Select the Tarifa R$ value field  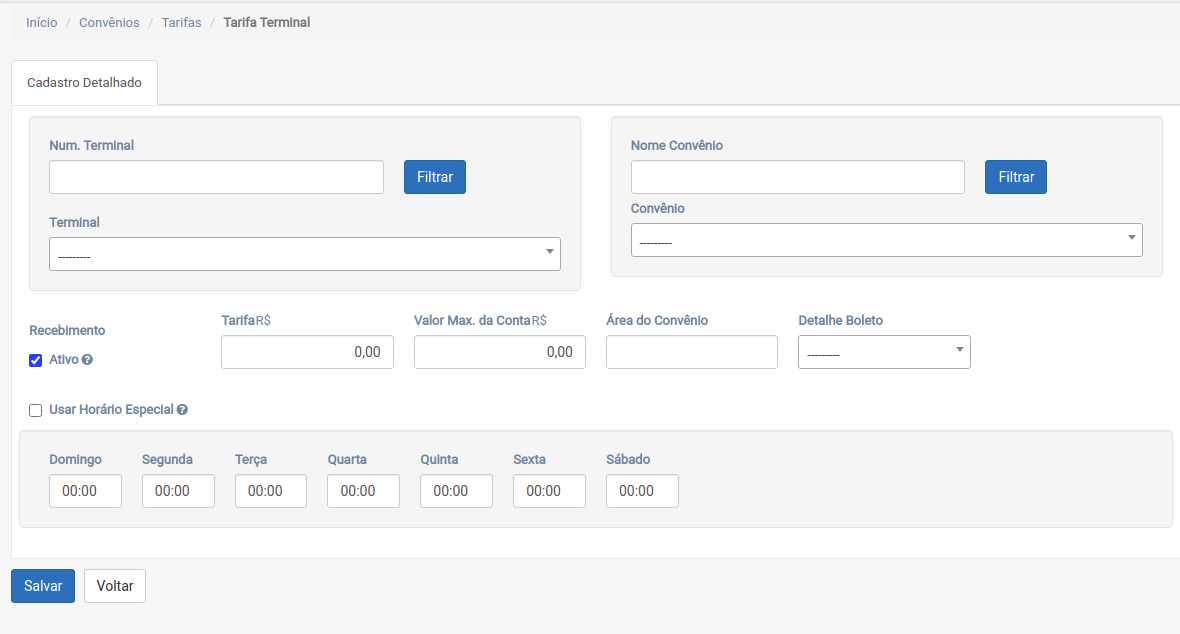(x=307, y=352)
